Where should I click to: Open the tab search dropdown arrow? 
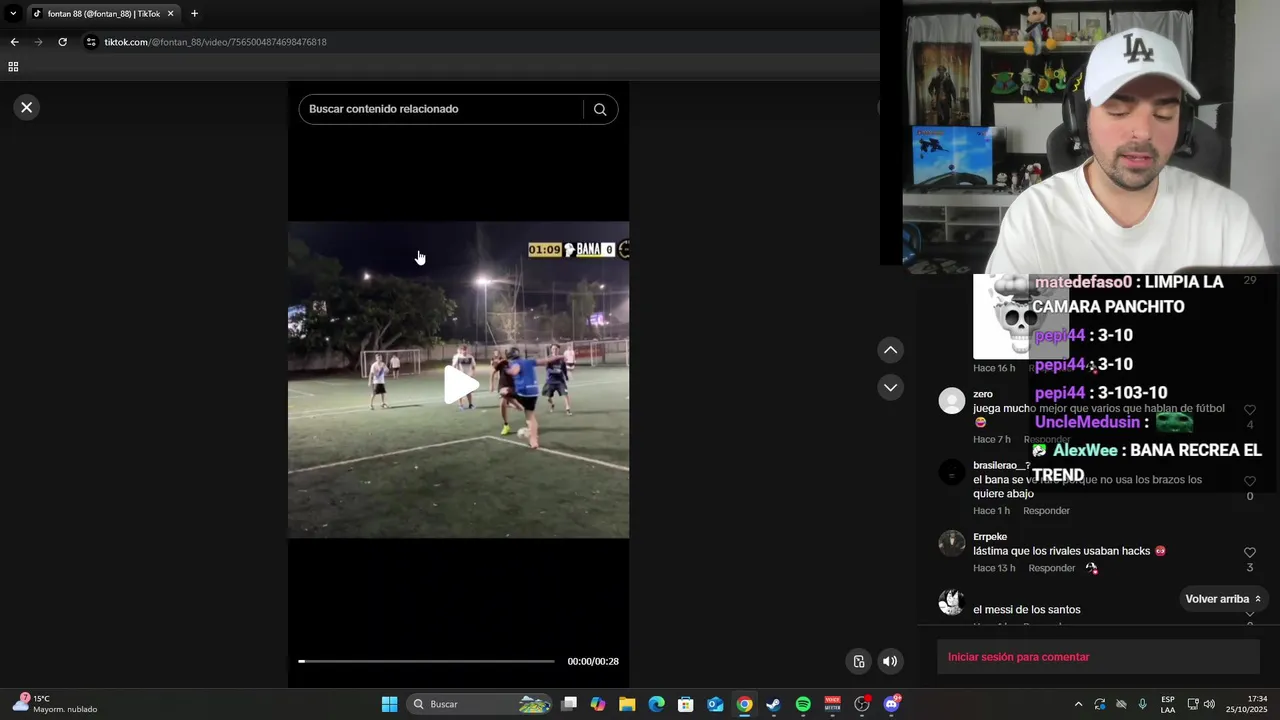13,14
